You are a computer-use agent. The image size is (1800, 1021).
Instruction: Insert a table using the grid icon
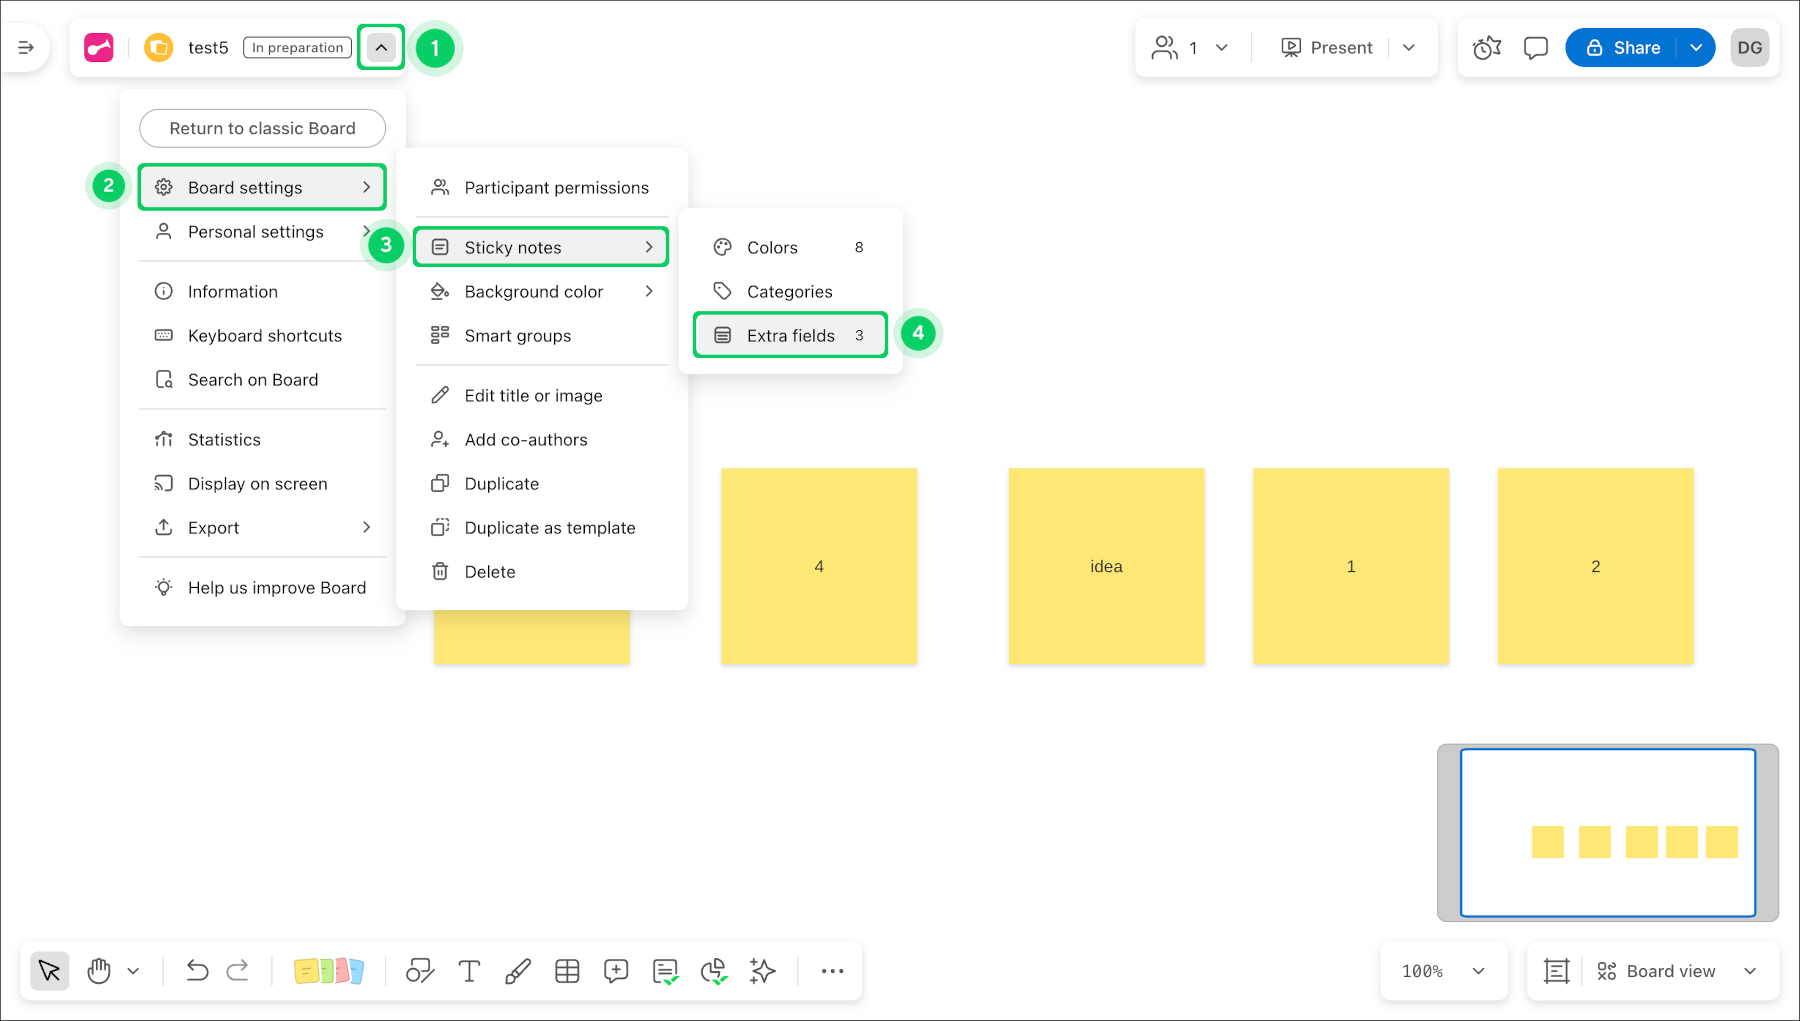tap(567, 971)
